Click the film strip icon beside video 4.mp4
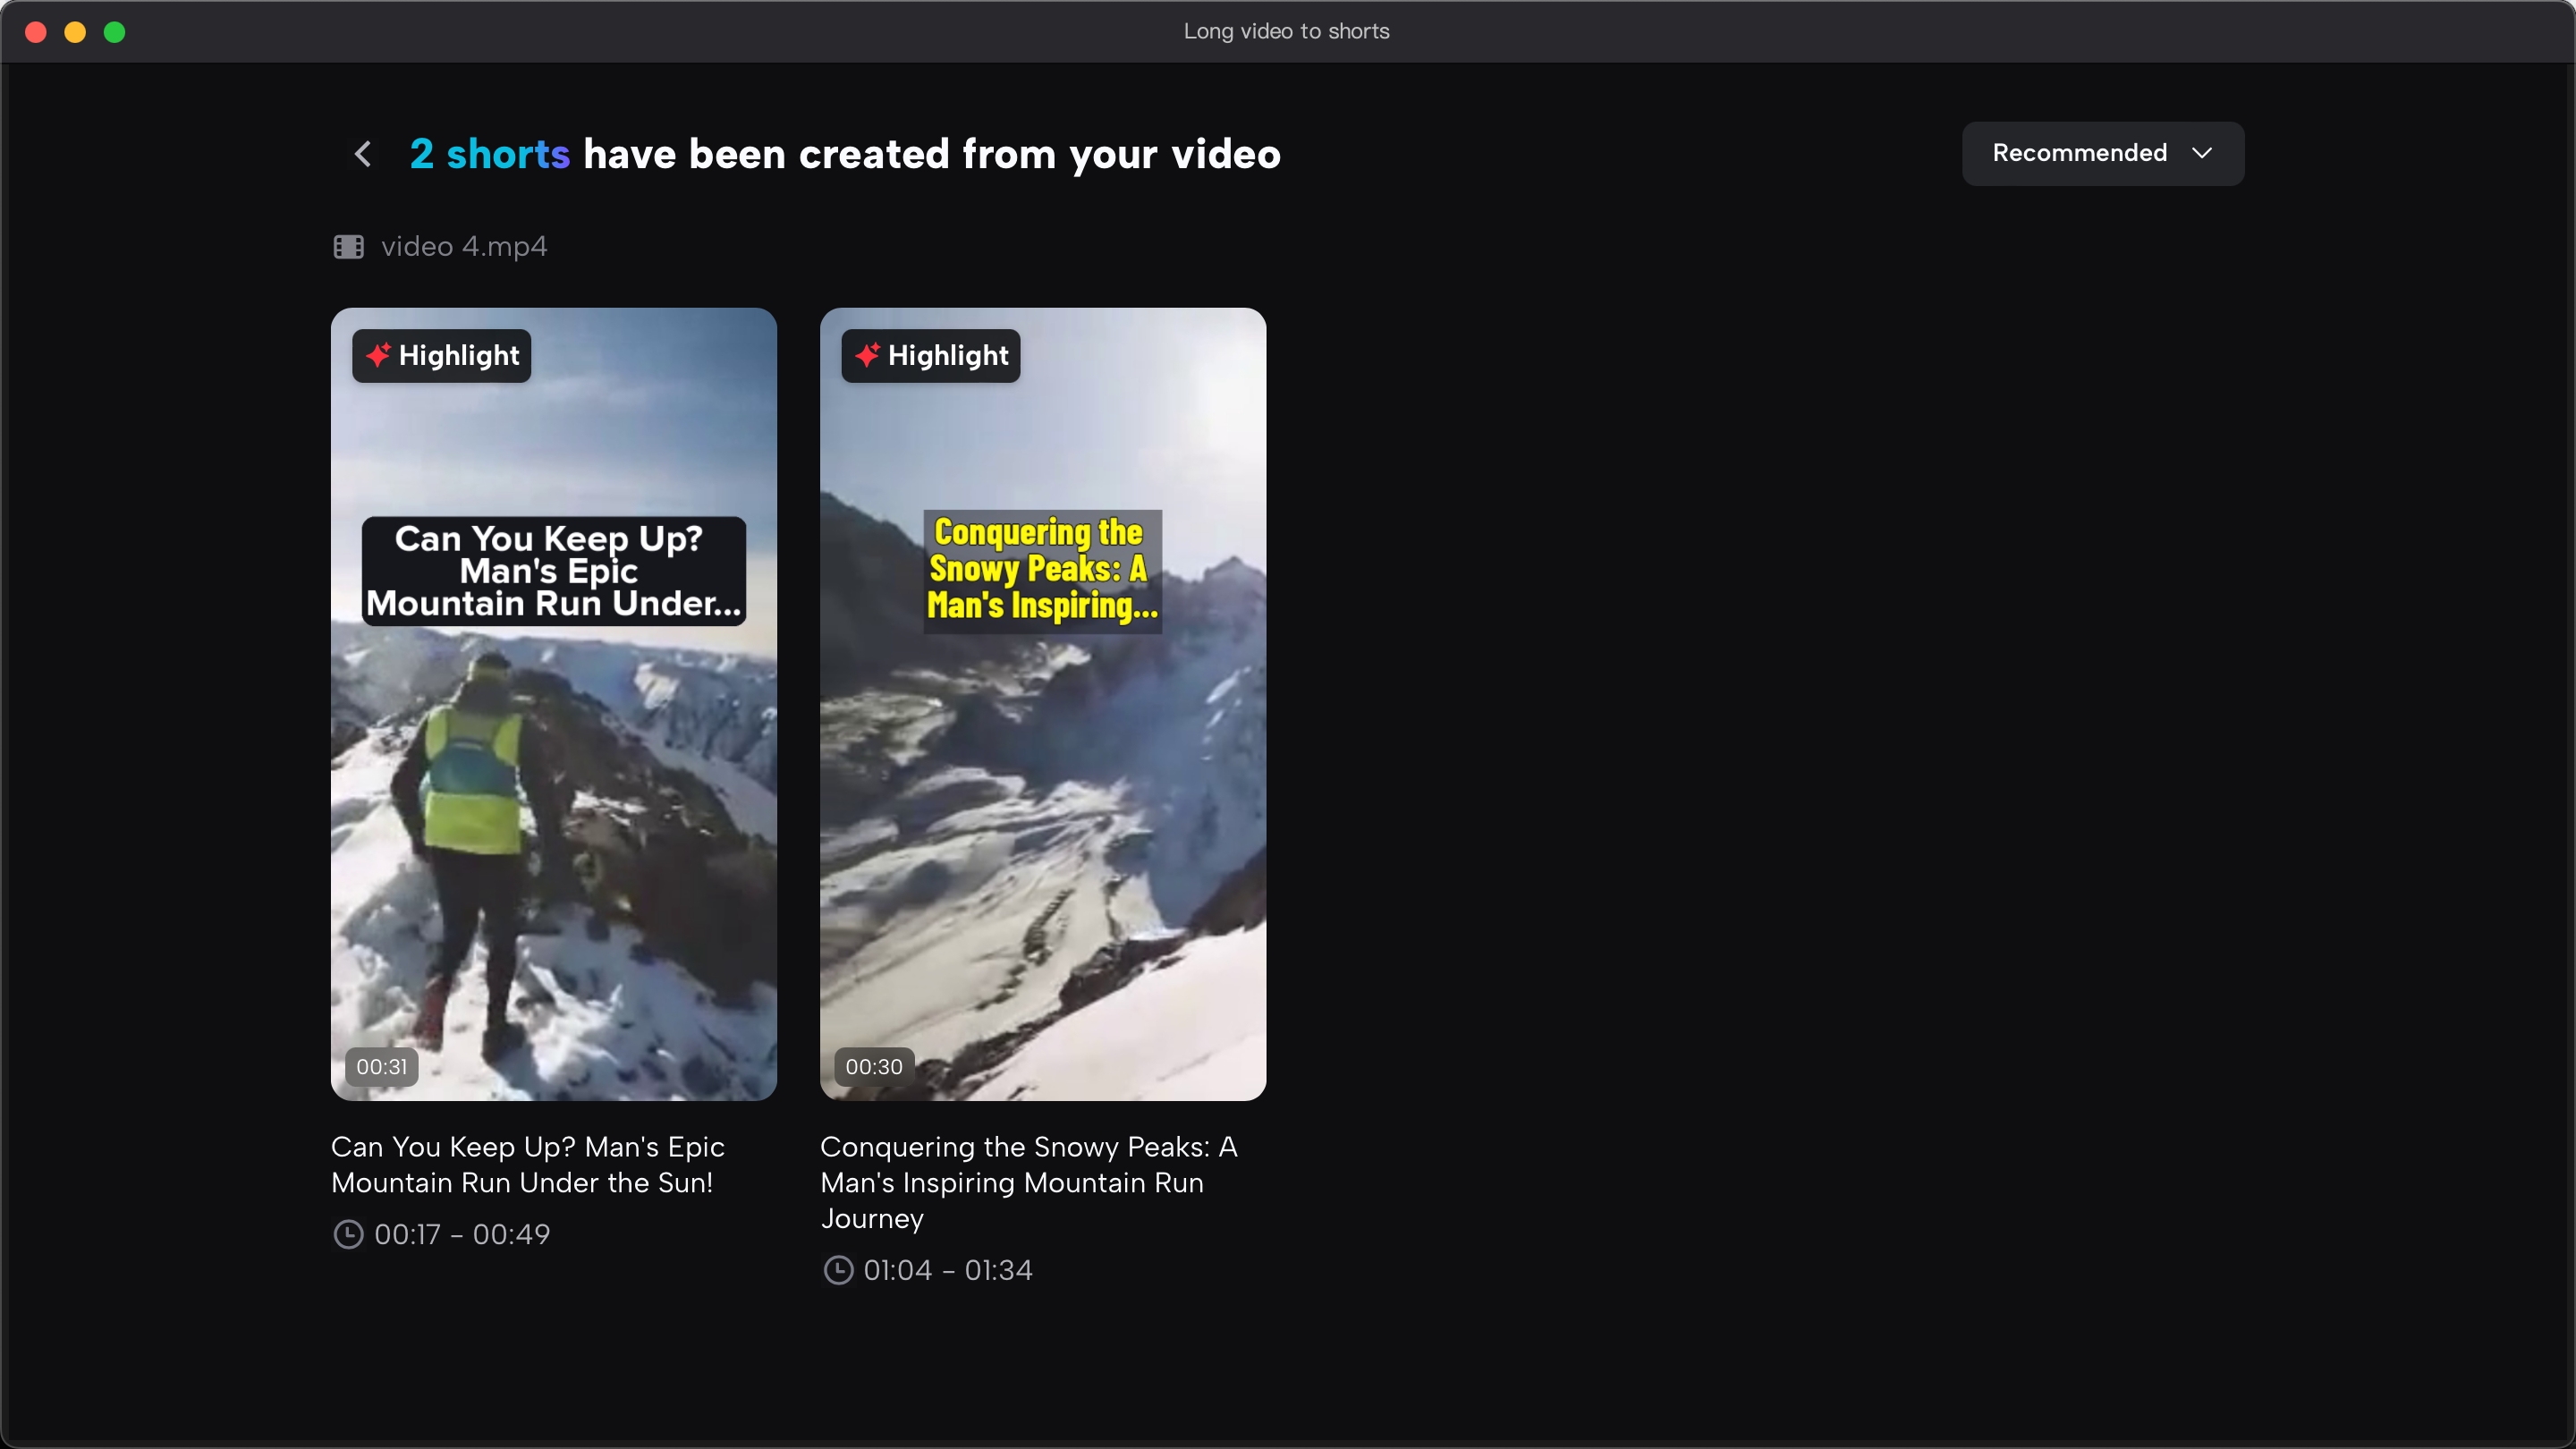The image size is (2576, 1449). pos(348,246)
